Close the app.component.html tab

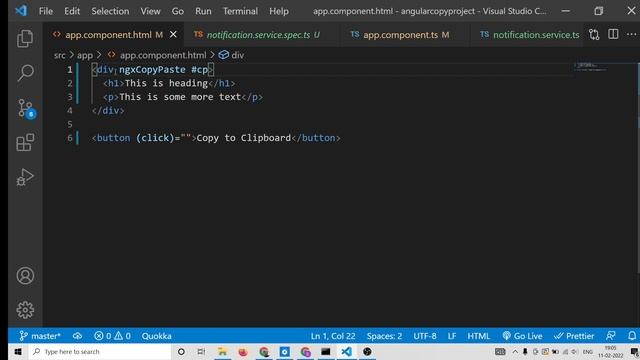[173, 35]
